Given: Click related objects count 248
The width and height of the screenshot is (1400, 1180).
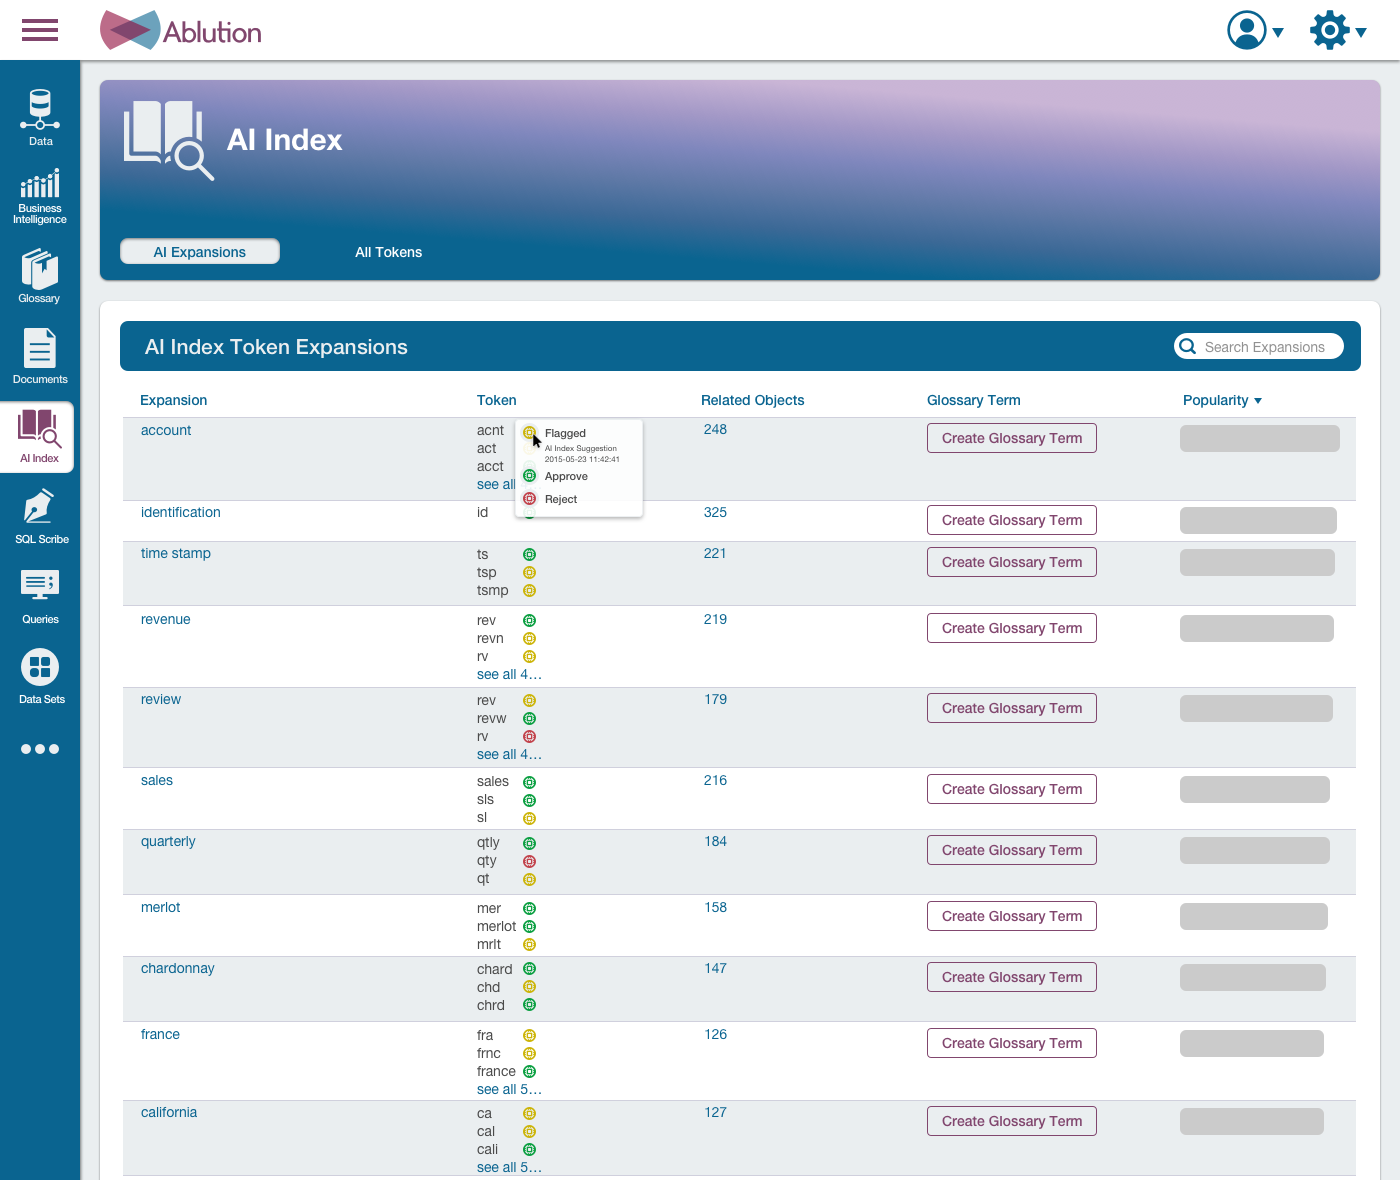Looking at the screenshot, I should [x=715, y=429].
